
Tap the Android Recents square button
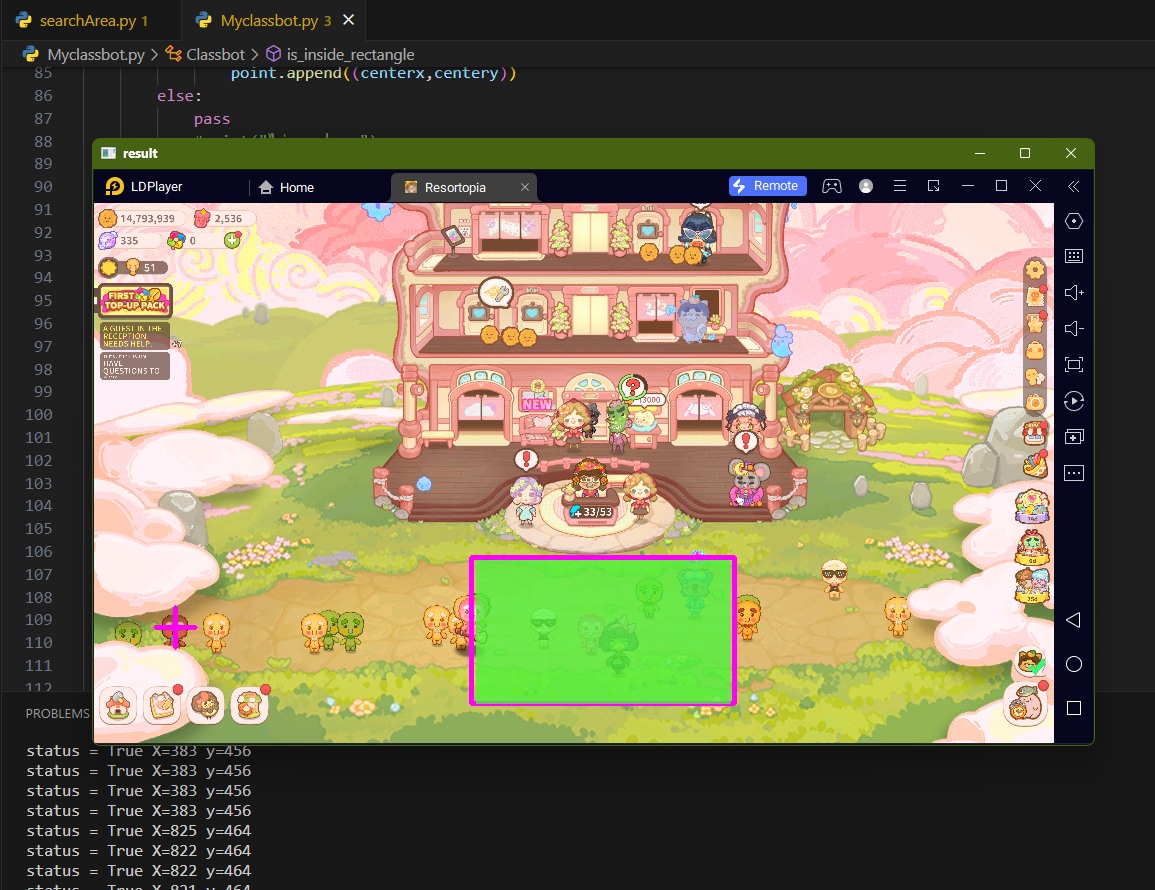tap(1074, 708)
